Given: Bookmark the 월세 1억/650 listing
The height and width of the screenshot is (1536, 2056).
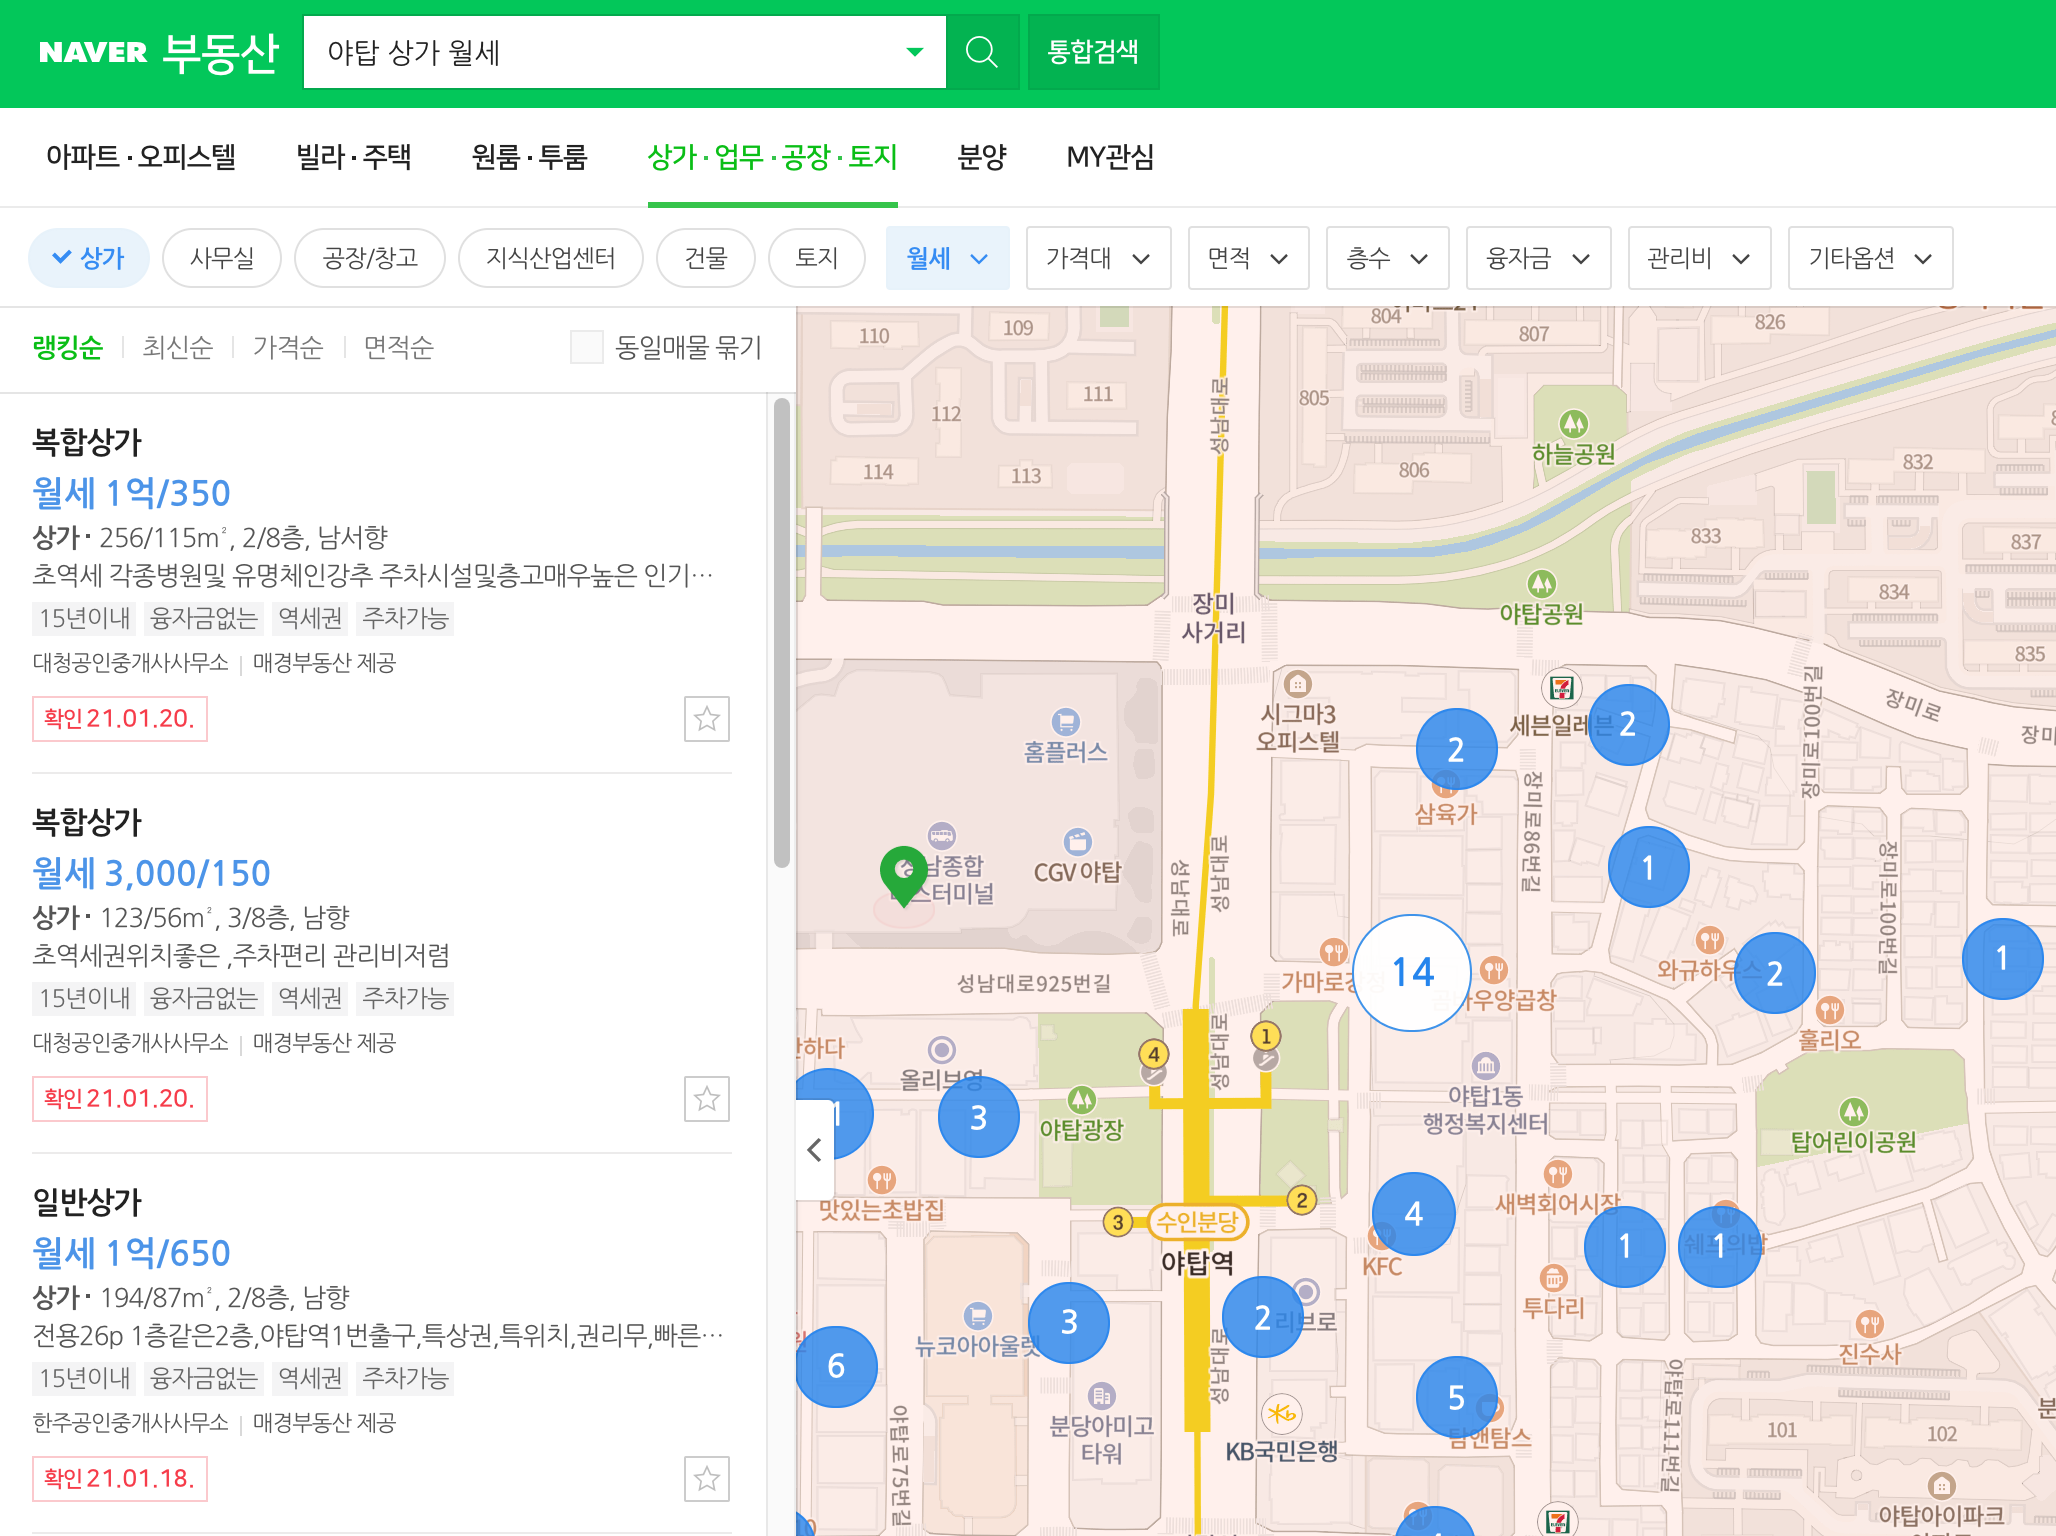Looking at the screenshot, I should pos(707,1479).
